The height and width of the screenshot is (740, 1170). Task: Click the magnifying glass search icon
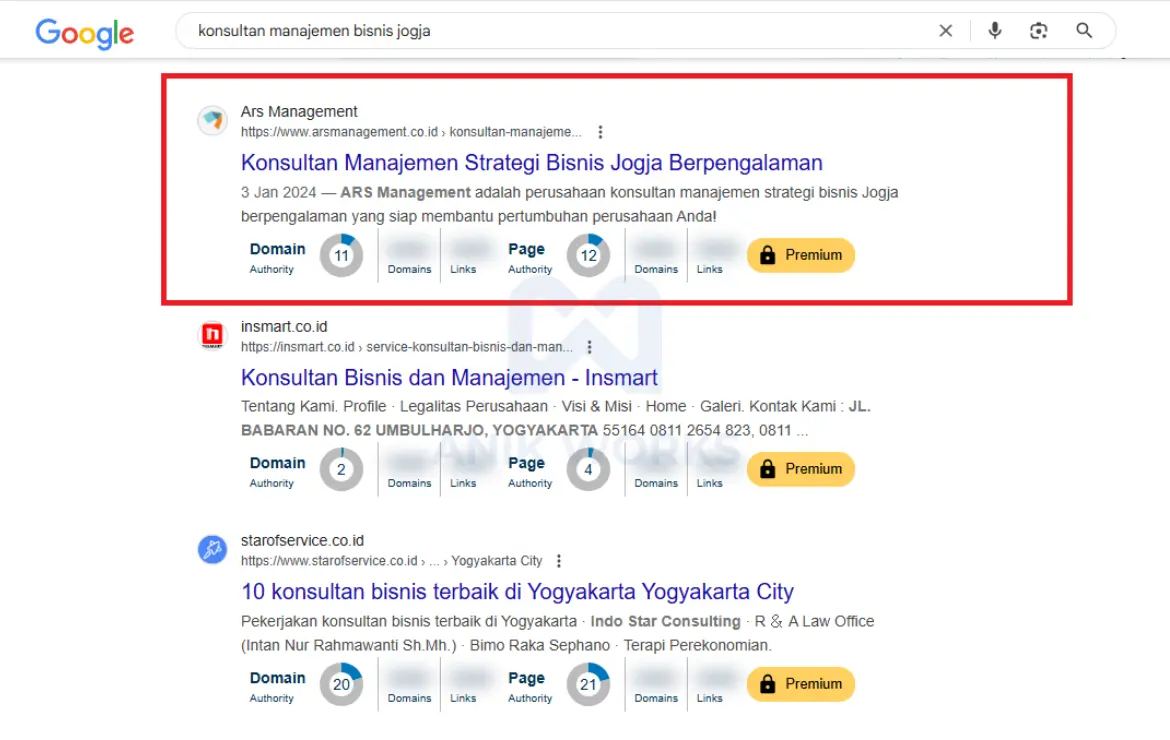(x=1084, y=31)
